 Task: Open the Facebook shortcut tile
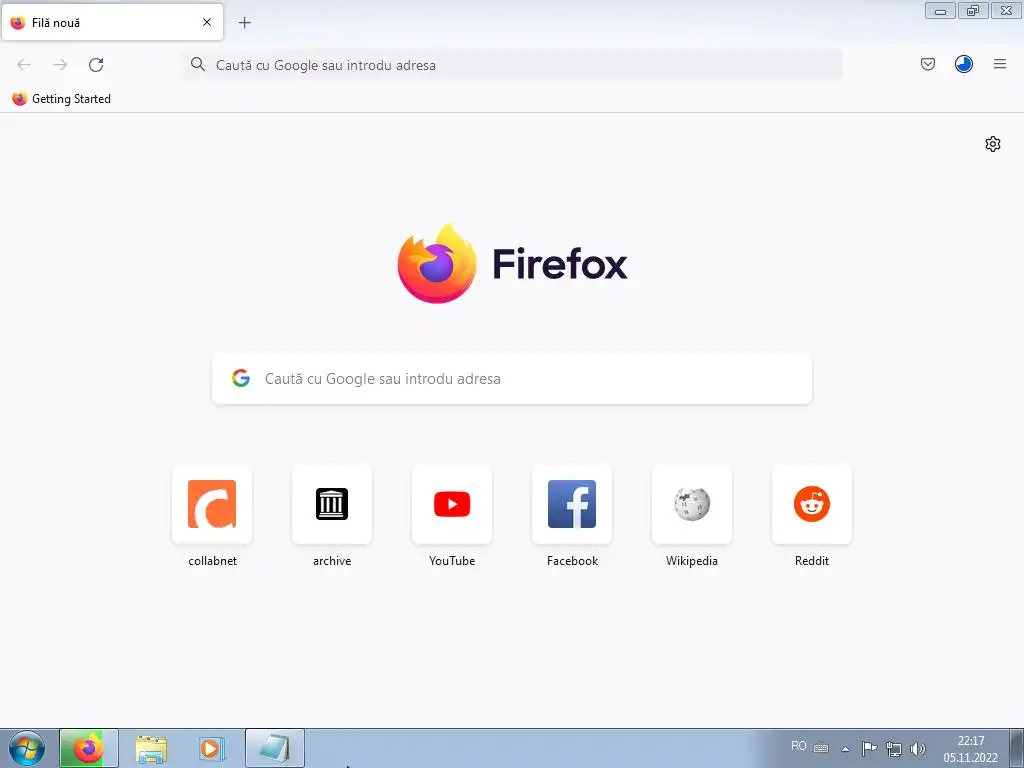pyautogui.click(x=572, y=504)
